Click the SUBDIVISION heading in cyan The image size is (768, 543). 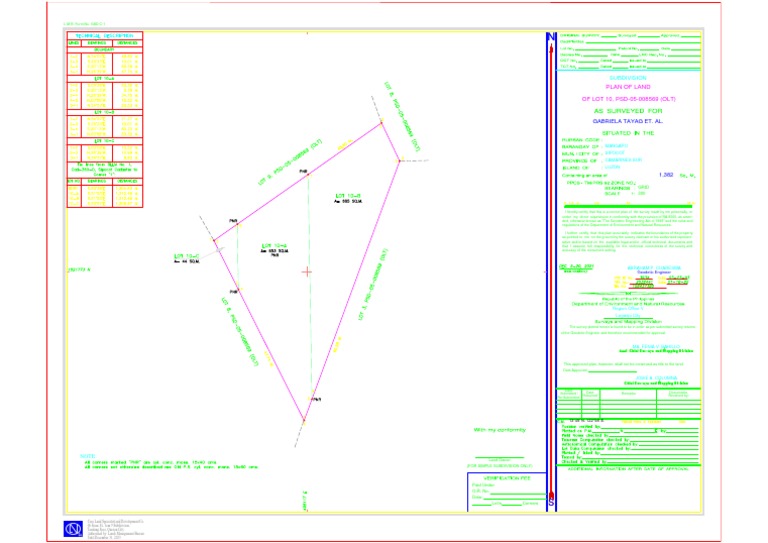point(628,78)
